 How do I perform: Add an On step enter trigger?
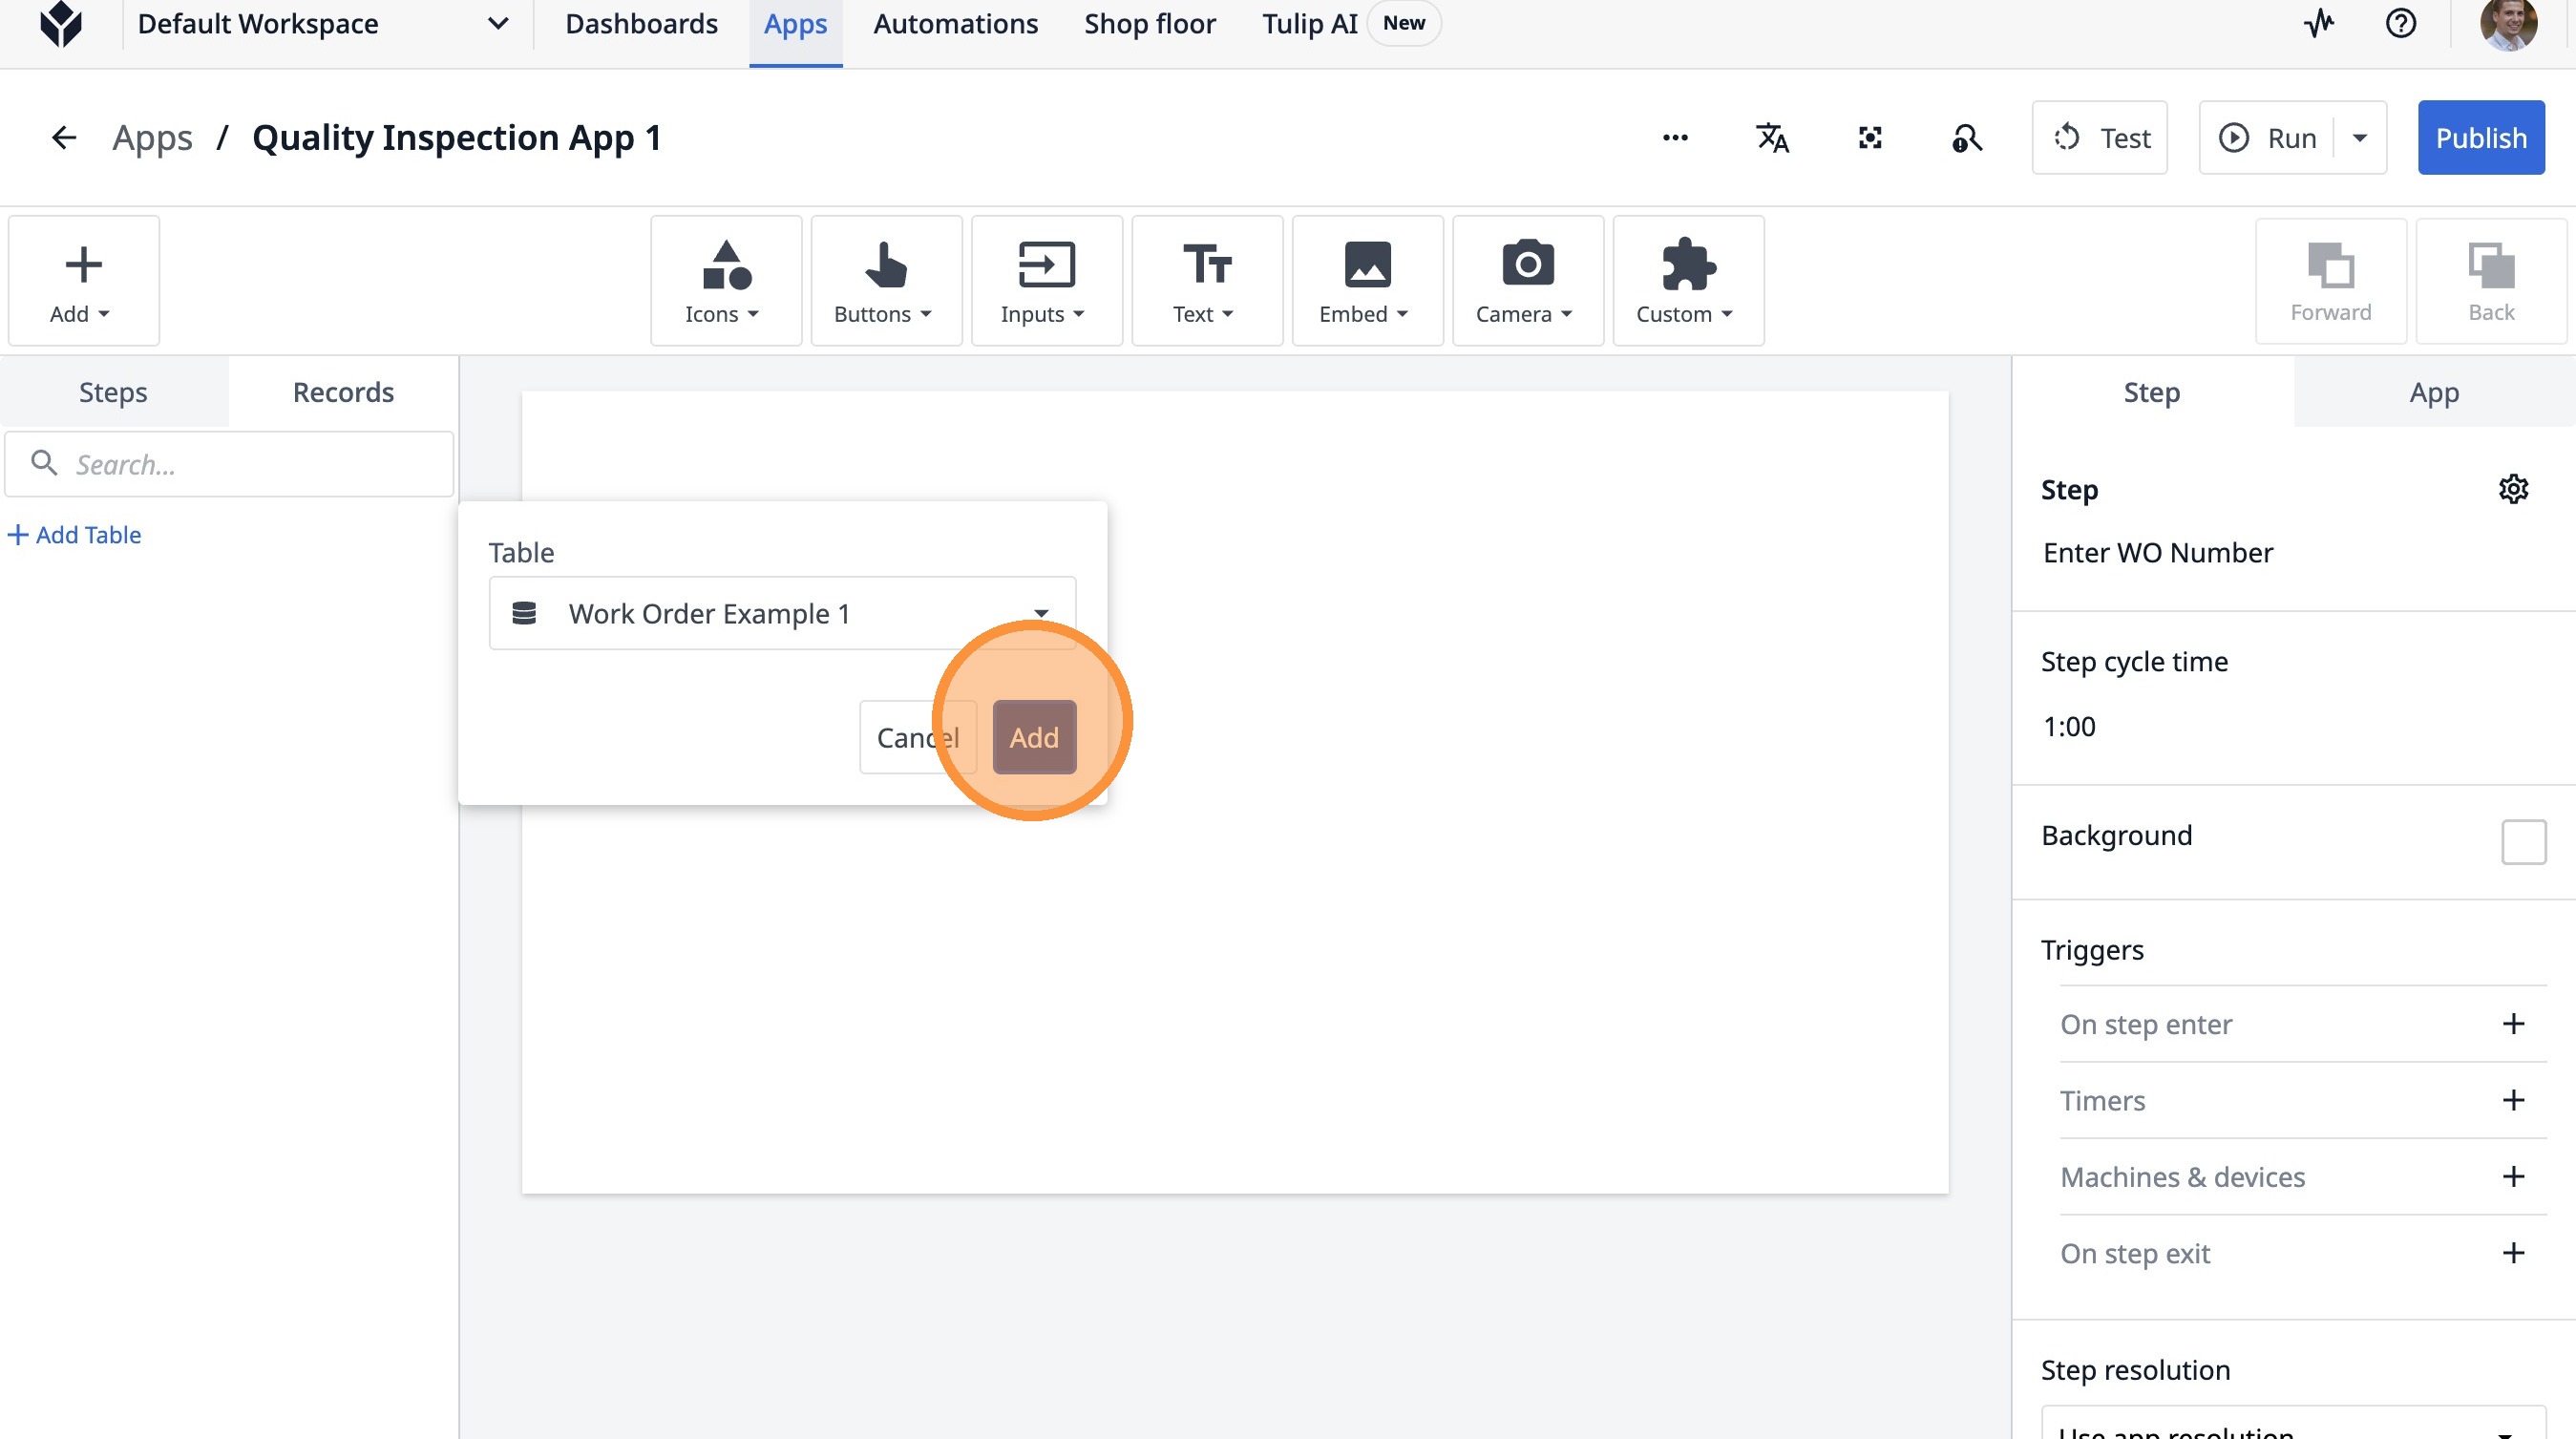pos(2513,1023)
